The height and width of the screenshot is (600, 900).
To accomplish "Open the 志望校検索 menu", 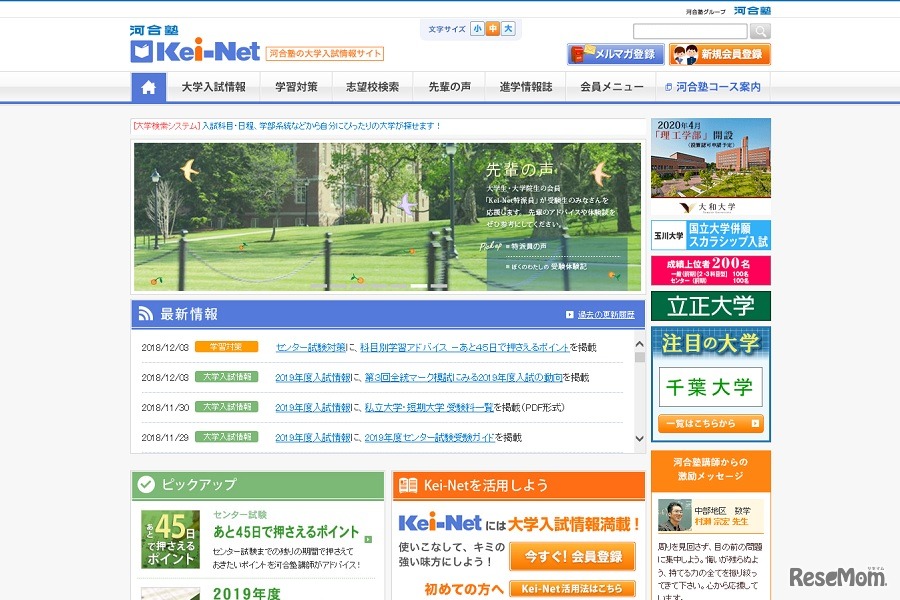I will click(x=372, y=87).
